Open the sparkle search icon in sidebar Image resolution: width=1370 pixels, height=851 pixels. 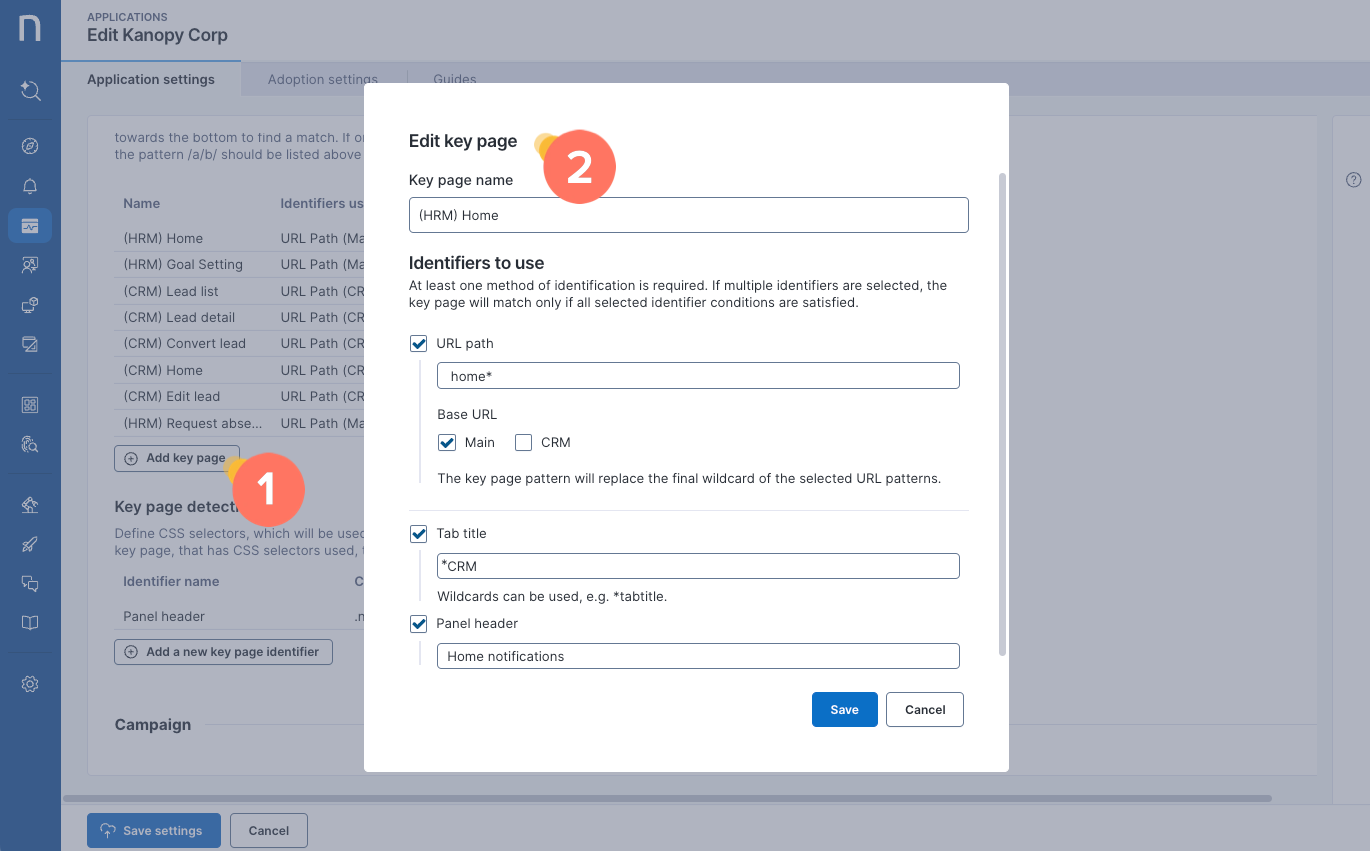[x=30, y=91]
